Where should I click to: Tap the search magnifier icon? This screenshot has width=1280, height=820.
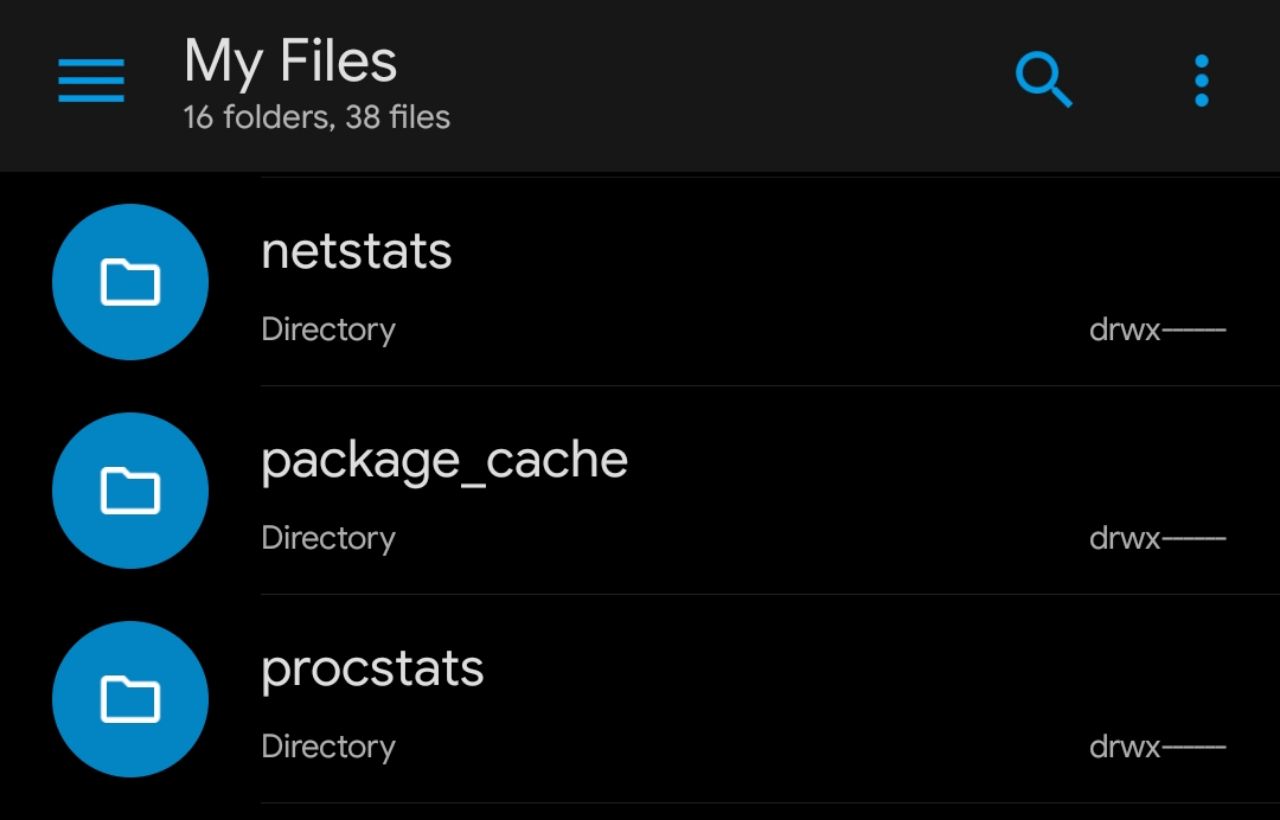coord(1043,79)
